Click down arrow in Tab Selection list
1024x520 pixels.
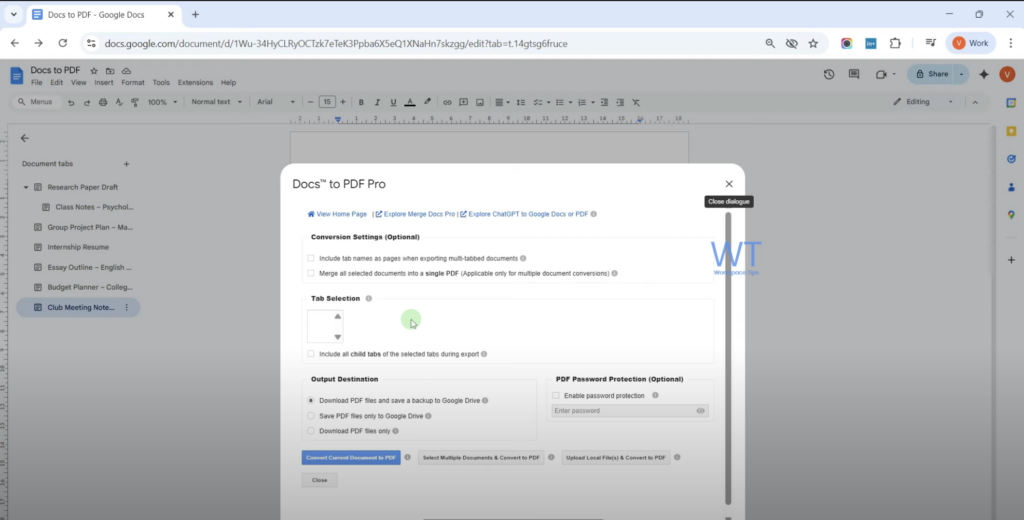tap(338, 337)
